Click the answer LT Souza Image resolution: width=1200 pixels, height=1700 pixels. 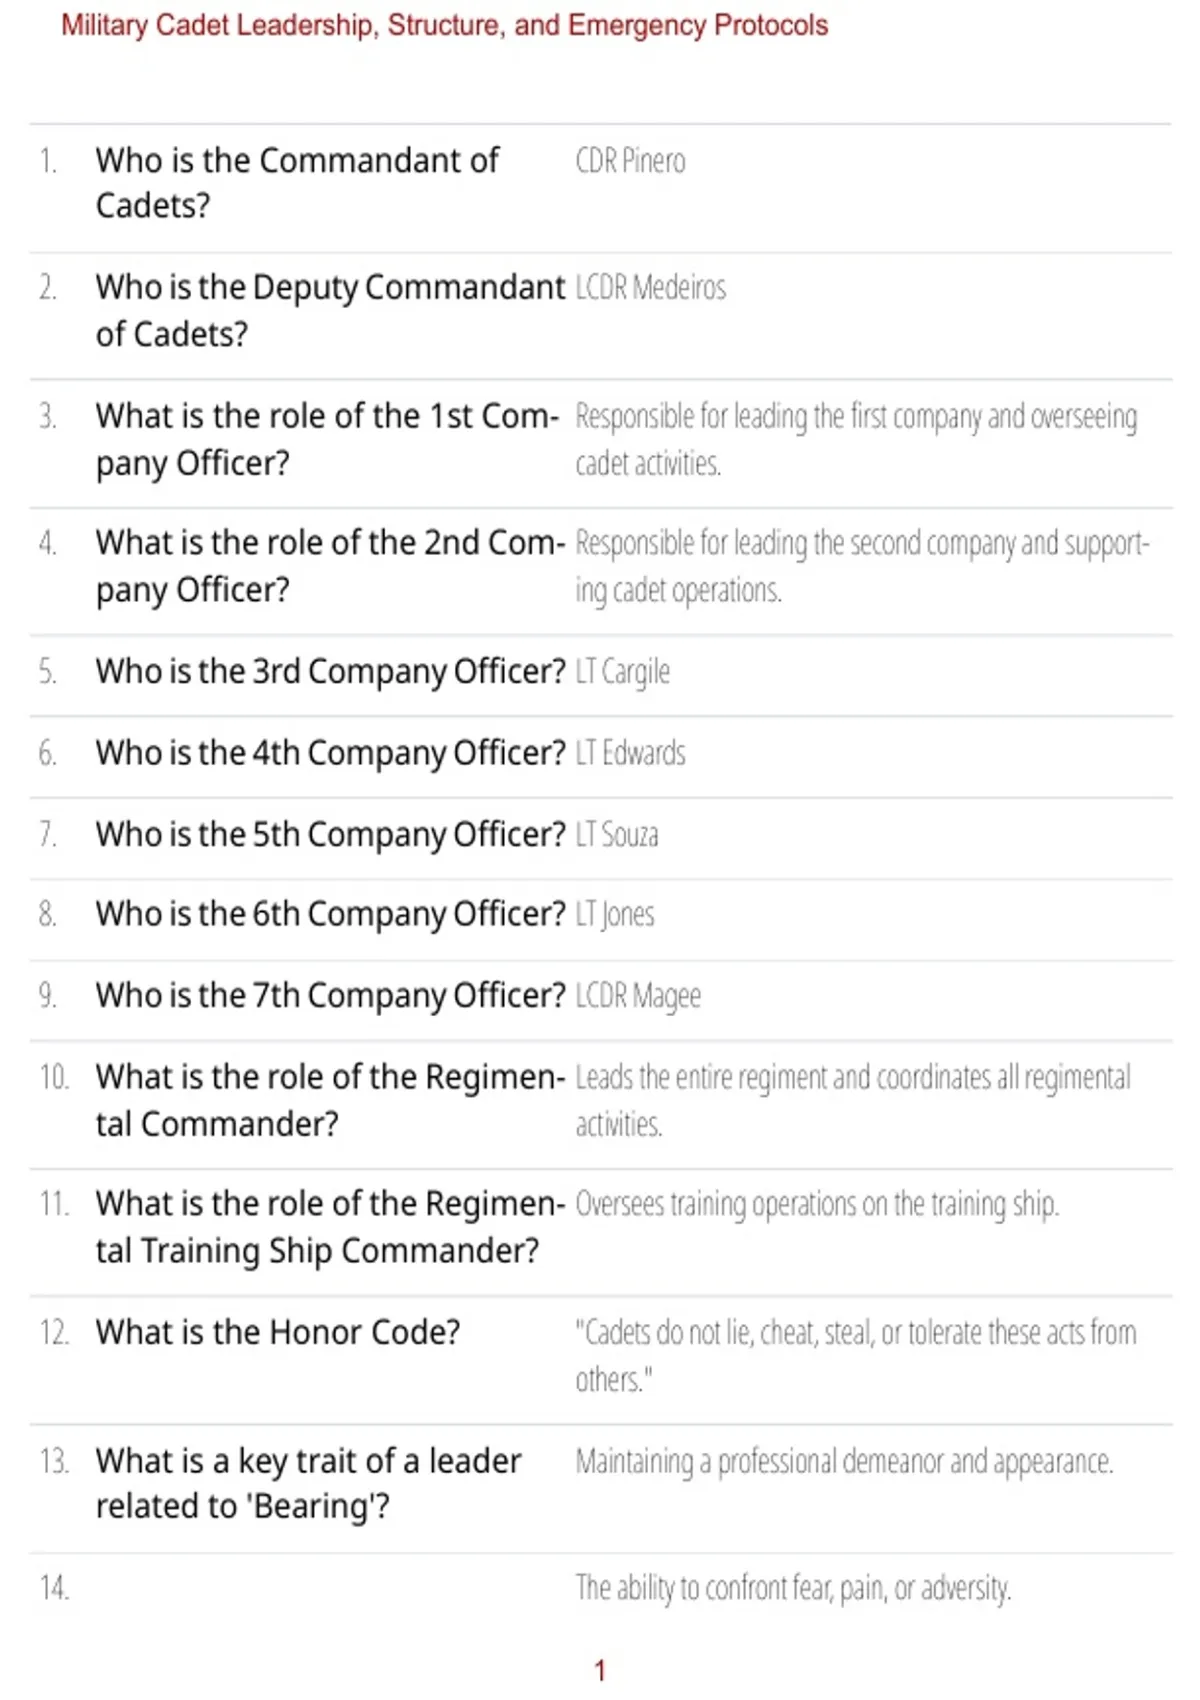click(617, 834)
